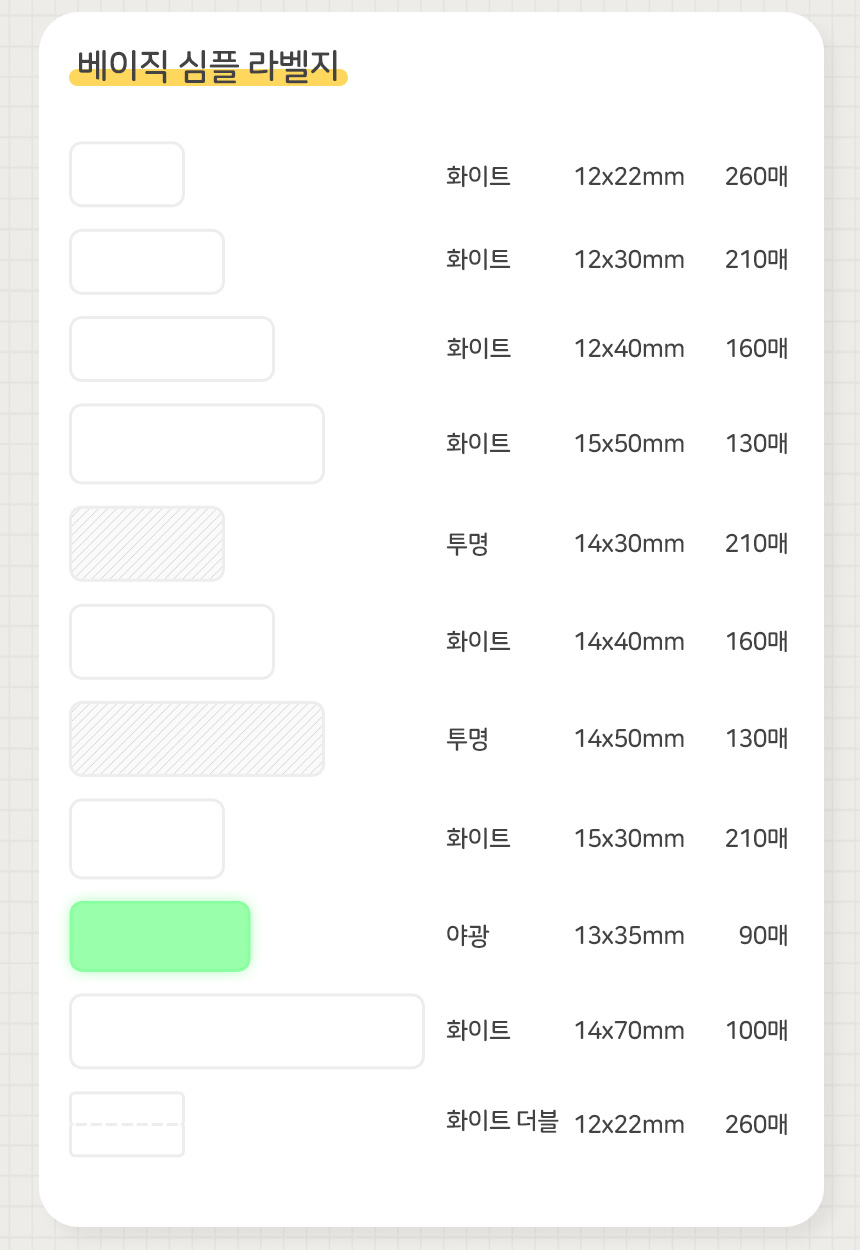860x1250 pixels.
Task: Click the 베이직 심플 라벨지 heading
Action: [x=208, y=66]
